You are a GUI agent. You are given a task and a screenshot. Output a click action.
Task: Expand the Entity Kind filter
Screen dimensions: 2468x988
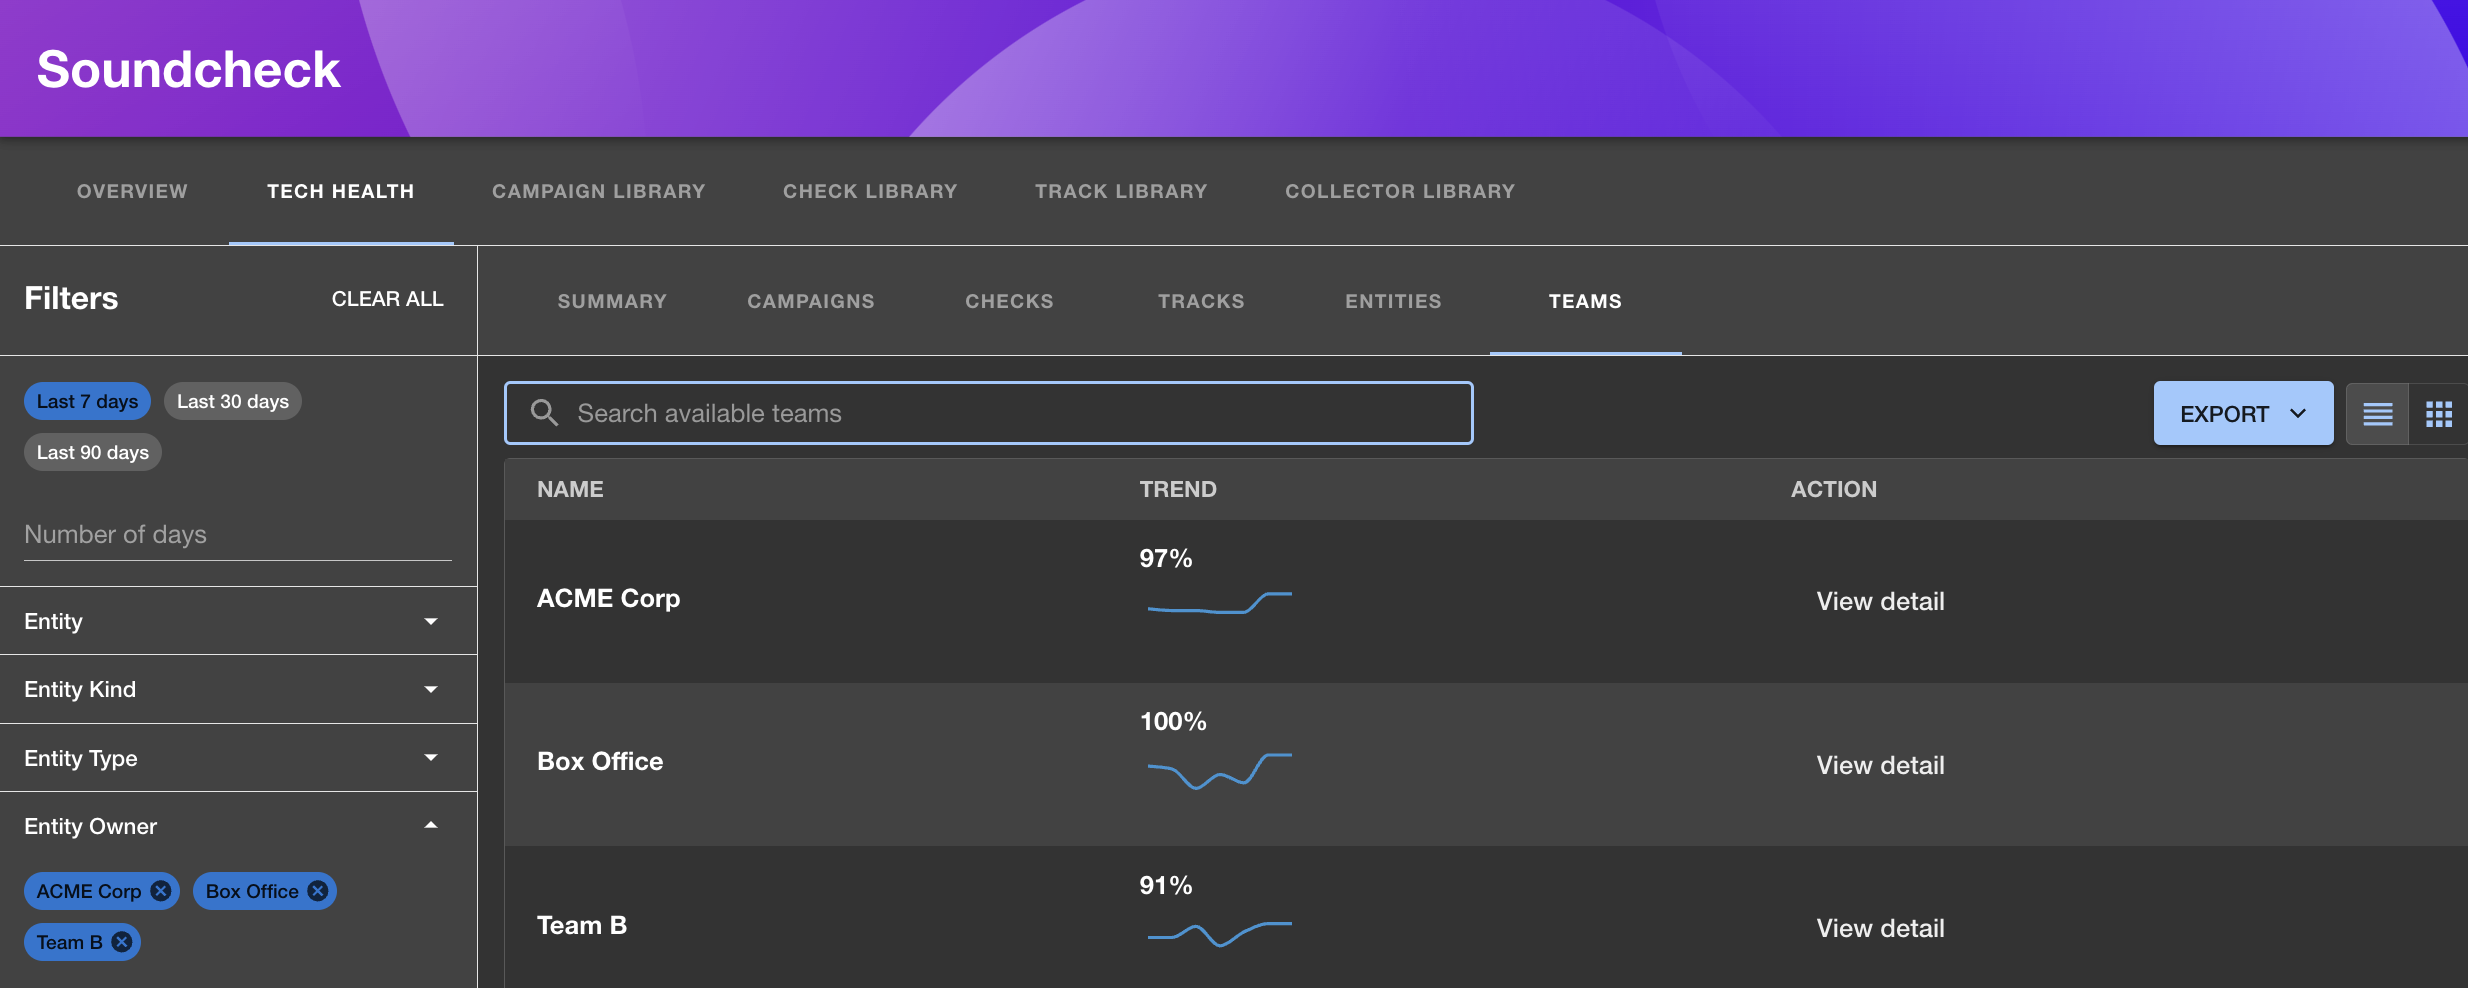click(x=238, y=689)
